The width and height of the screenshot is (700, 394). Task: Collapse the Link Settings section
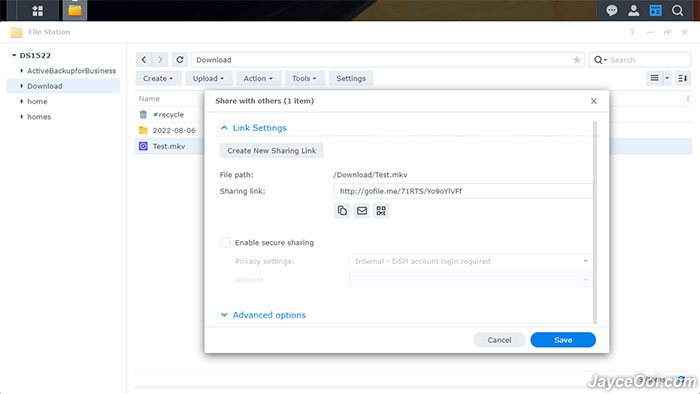(224, 128)
